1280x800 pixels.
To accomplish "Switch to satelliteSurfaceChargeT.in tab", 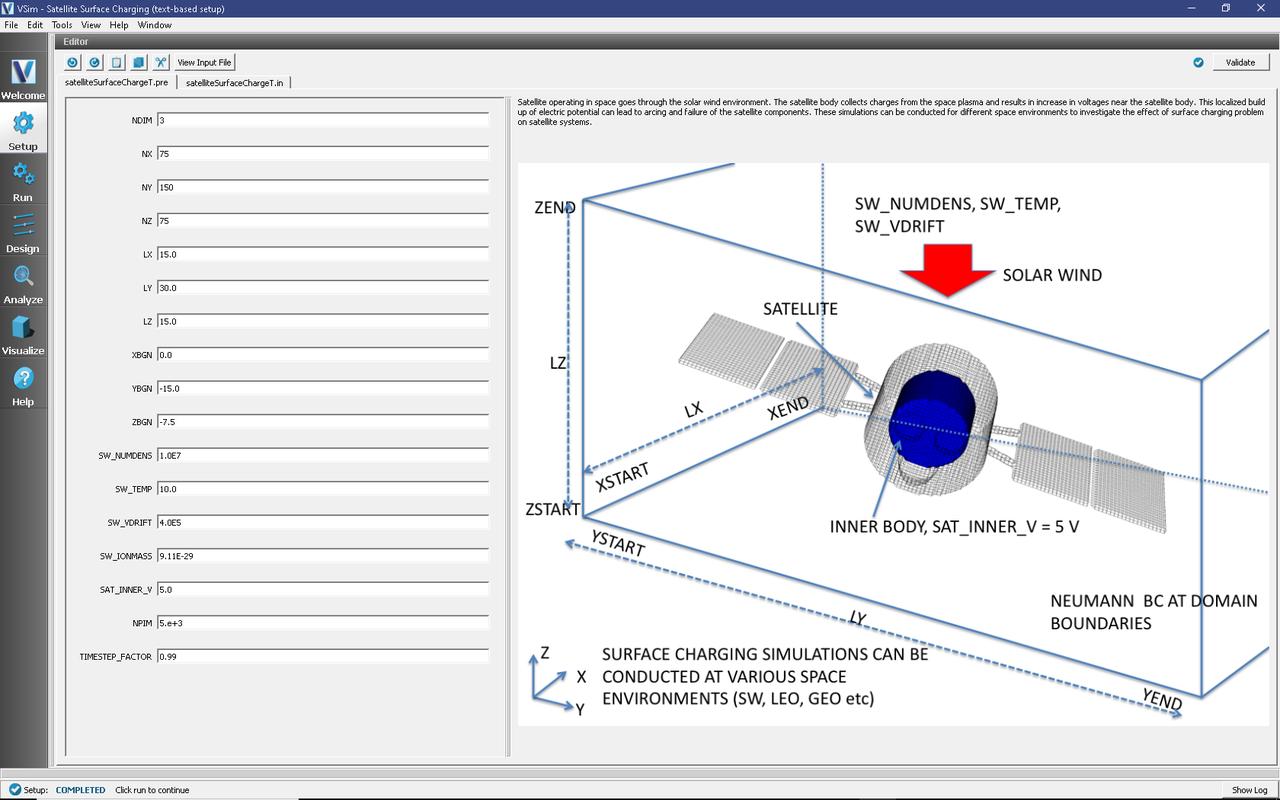I will click(235, 83).
